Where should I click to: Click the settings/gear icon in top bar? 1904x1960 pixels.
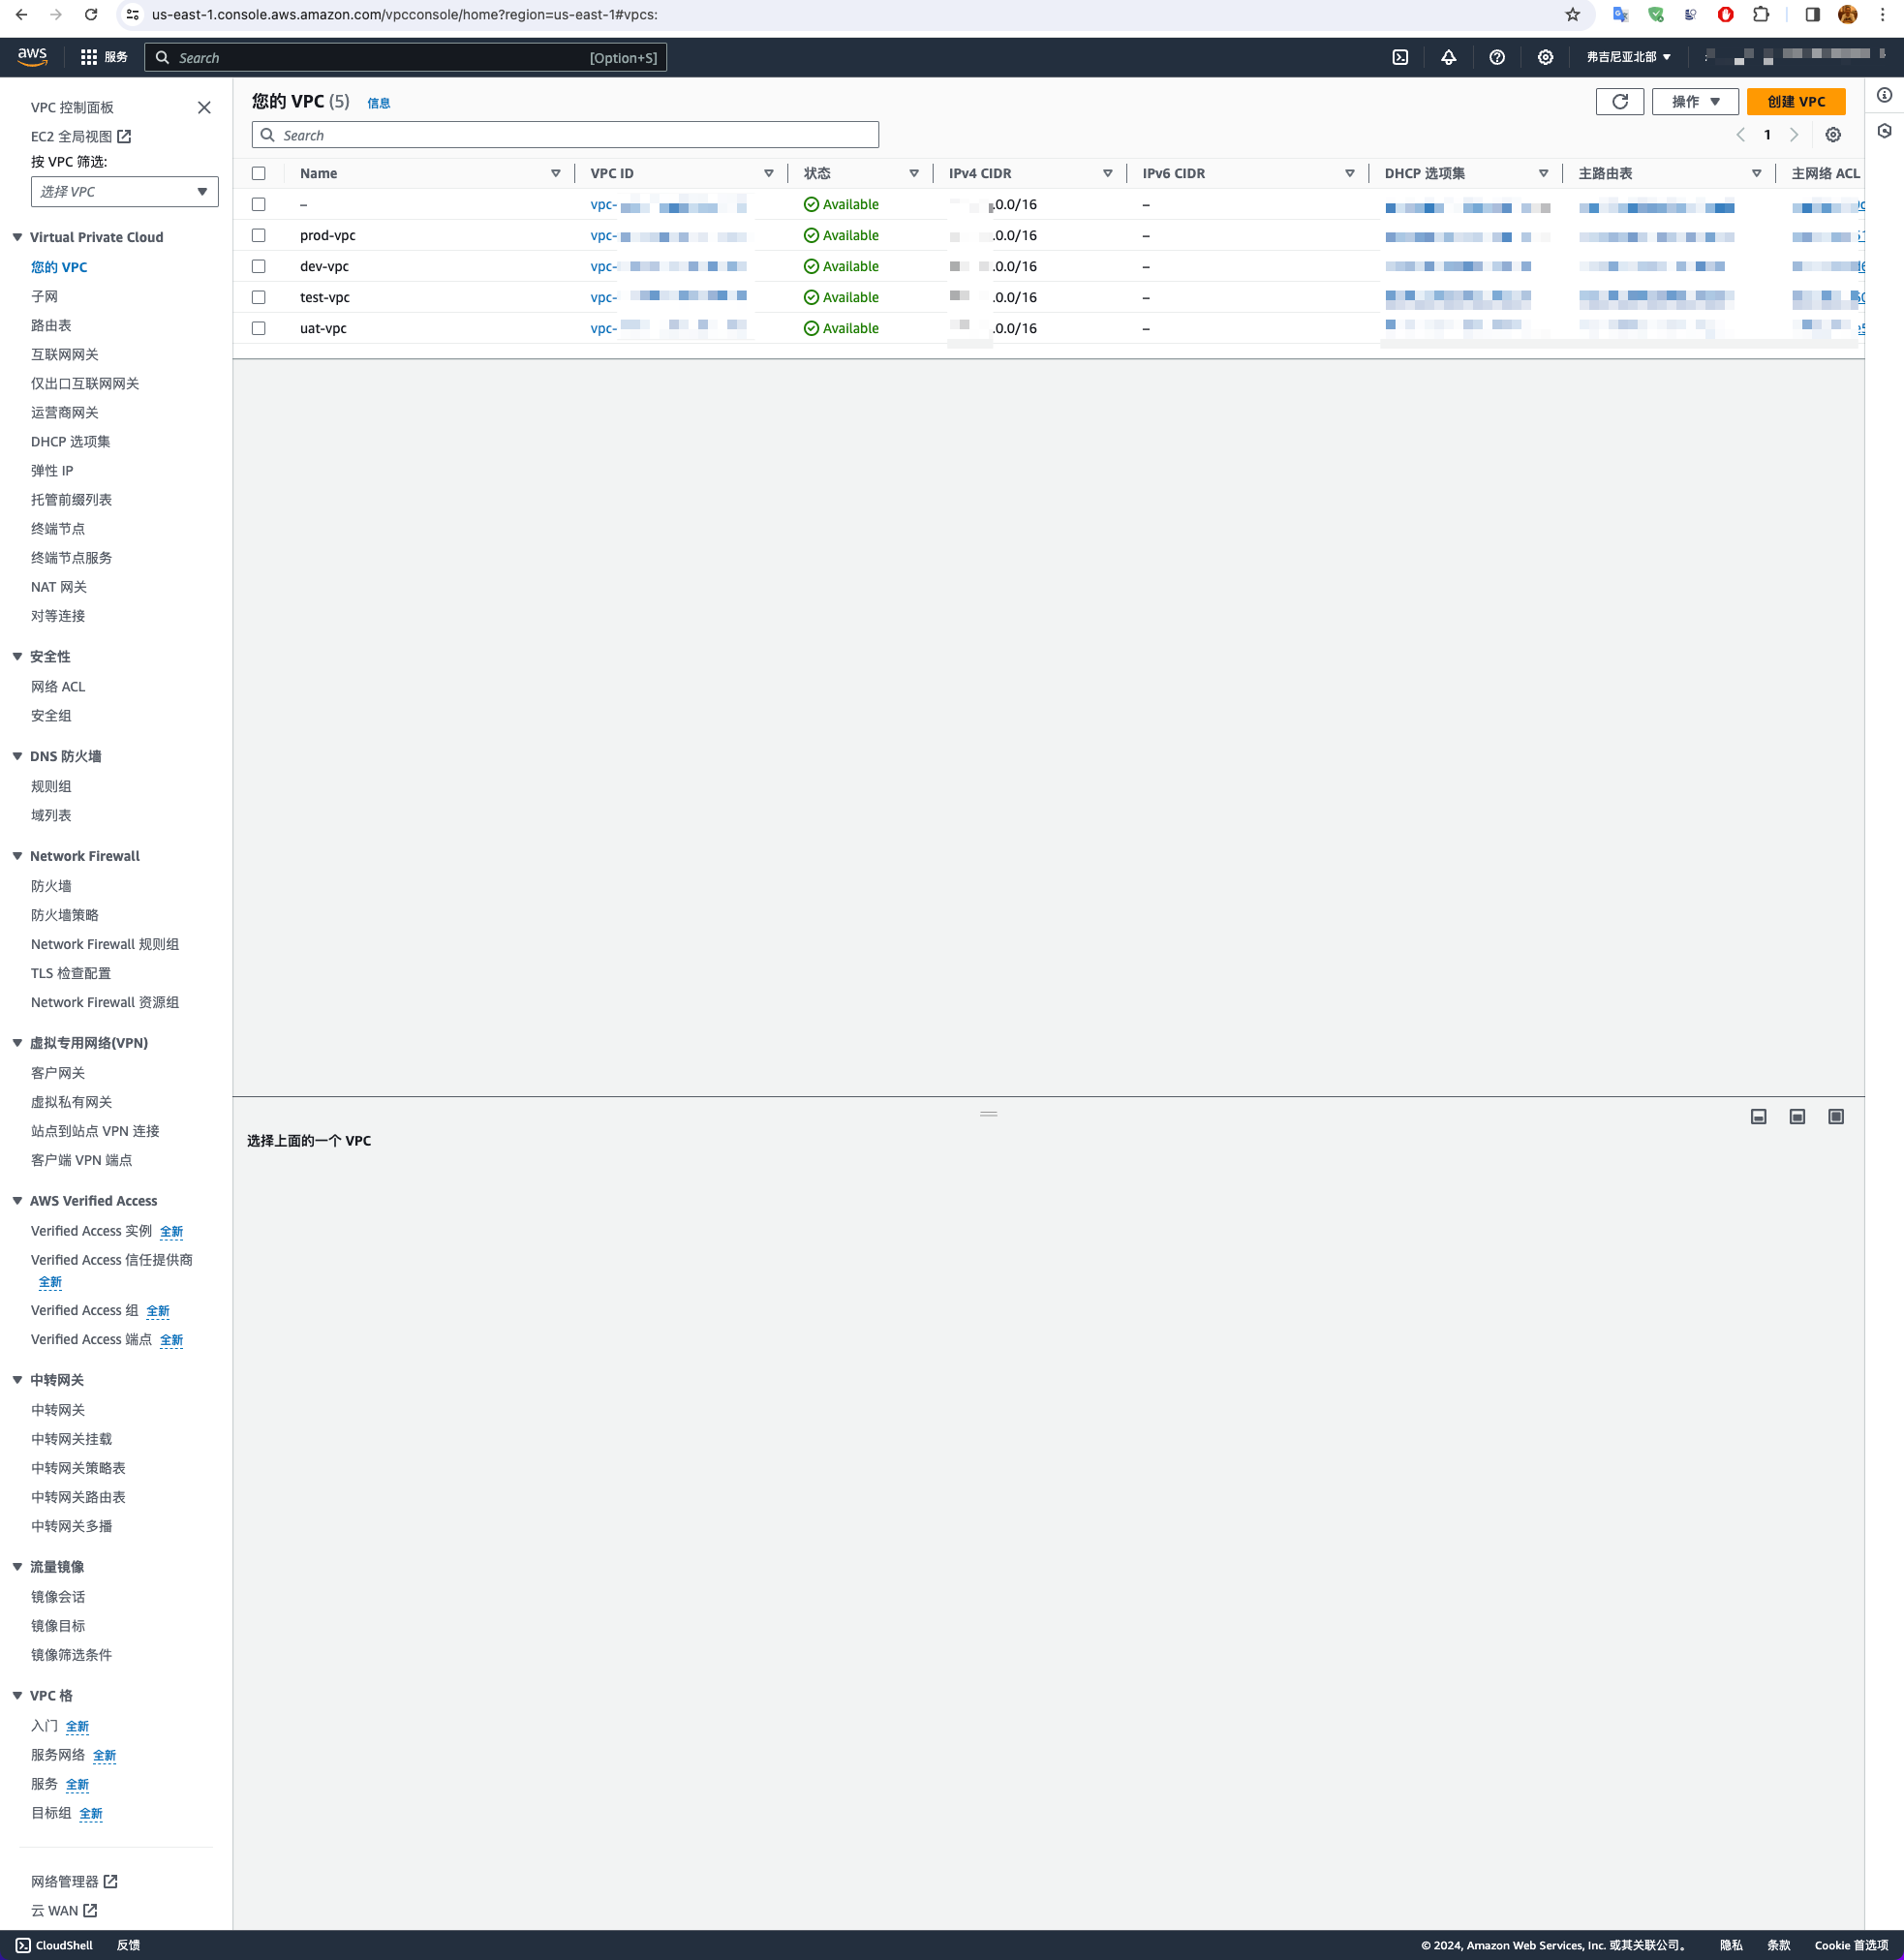1542,56
